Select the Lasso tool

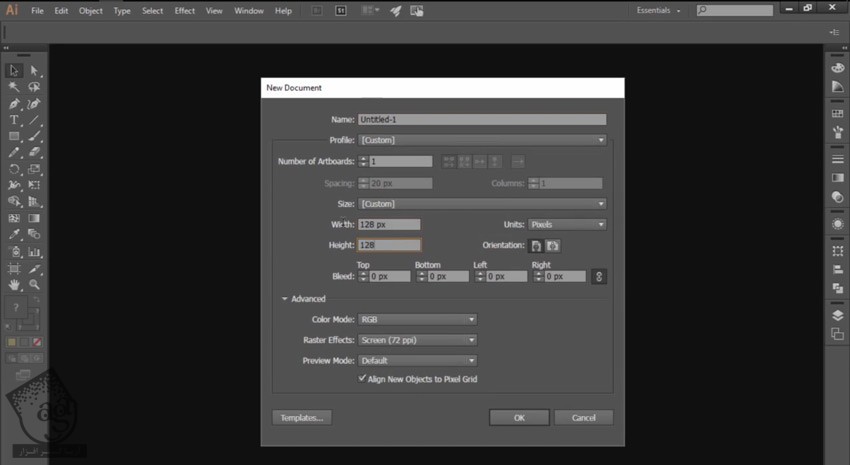34,87
